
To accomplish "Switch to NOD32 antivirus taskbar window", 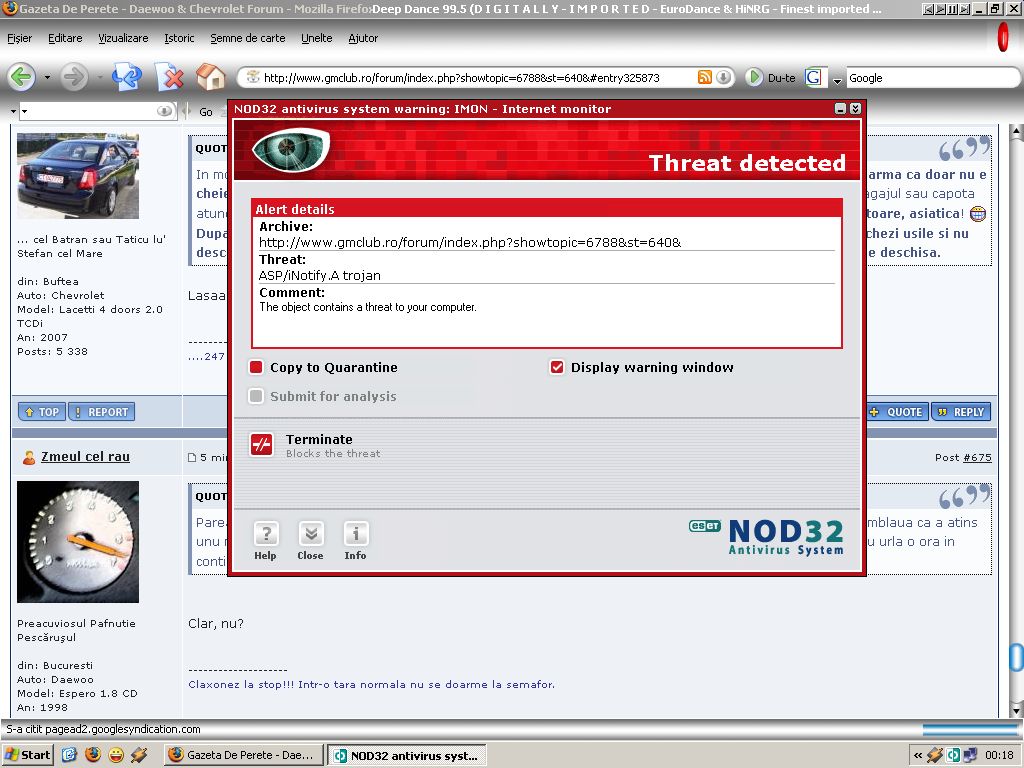I will [407, 755].
